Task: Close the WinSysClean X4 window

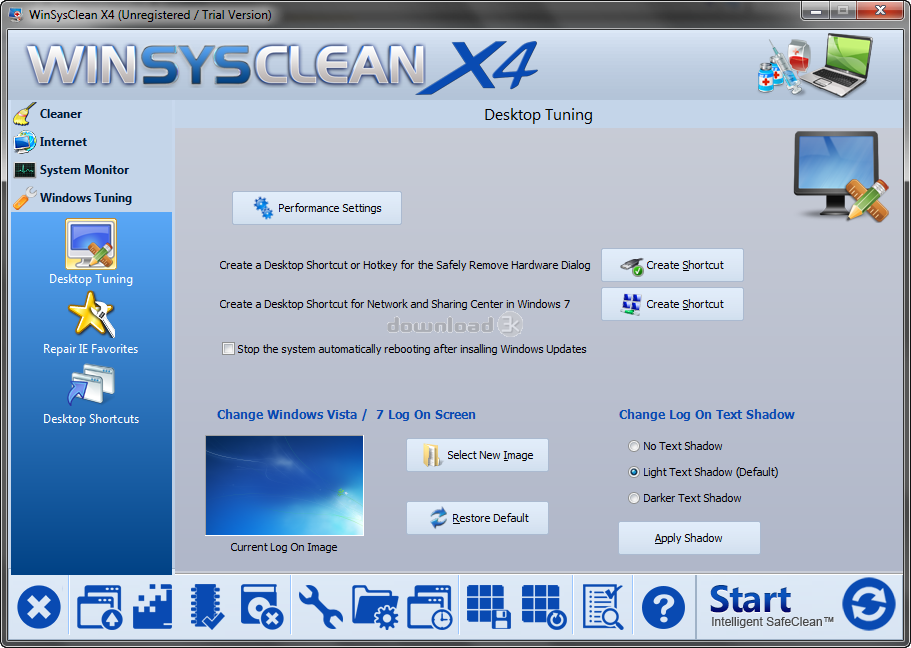Action: pos(880,11)
